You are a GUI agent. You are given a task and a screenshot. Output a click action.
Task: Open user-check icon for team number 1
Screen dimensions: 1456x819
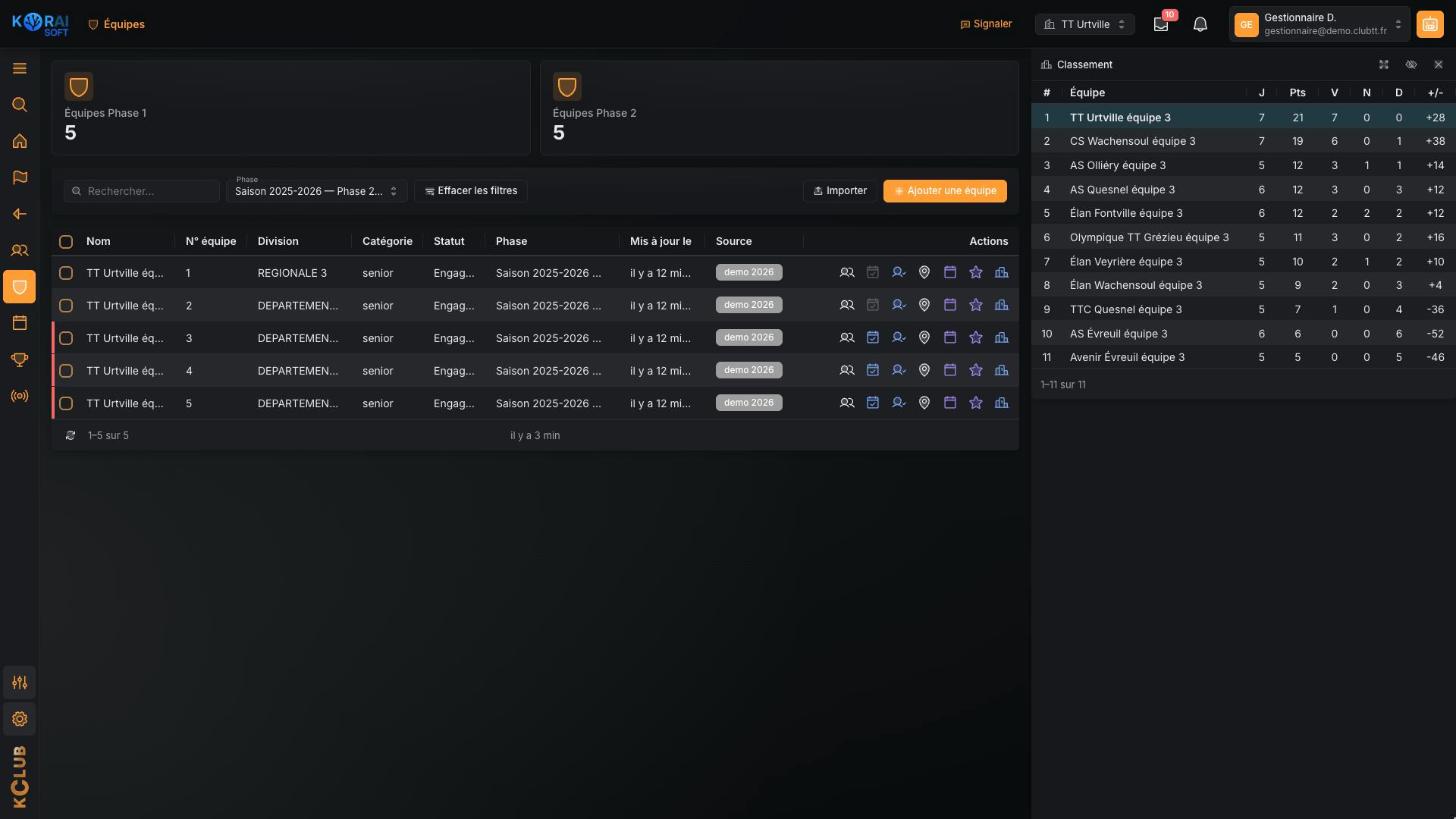(898, 272)
